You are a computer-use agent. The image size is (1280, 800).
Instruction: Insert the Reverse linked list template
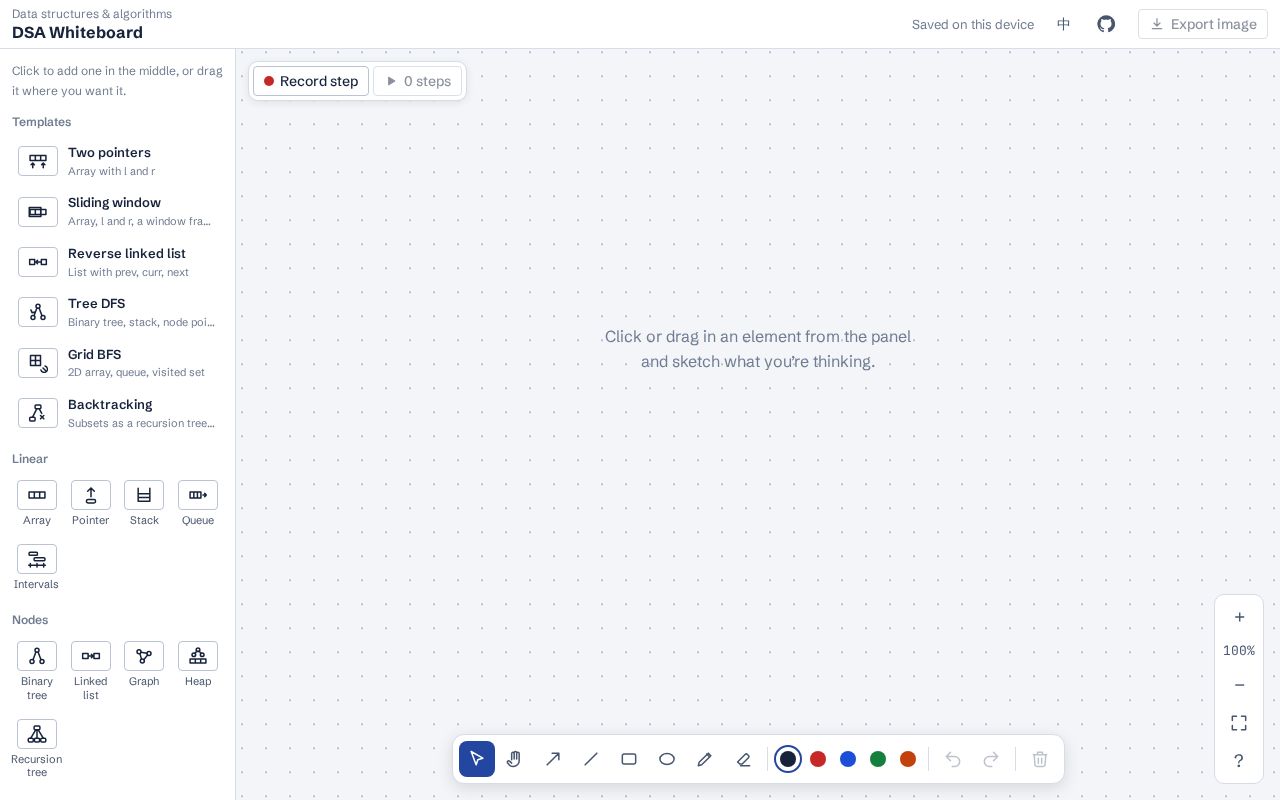tap(118, 262)
